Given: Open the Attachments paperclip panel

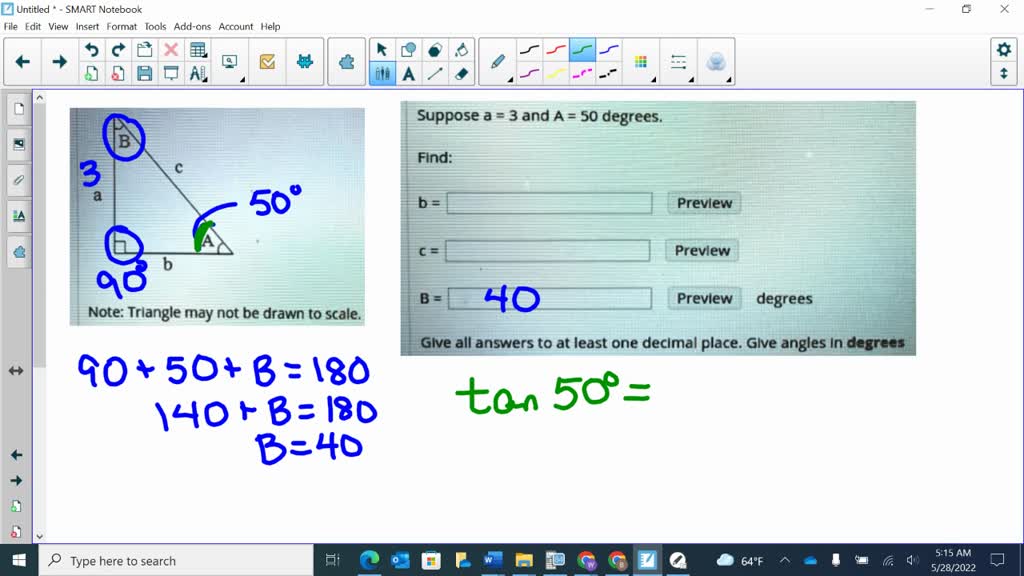Looking at the screenshot, I should 17,180.
